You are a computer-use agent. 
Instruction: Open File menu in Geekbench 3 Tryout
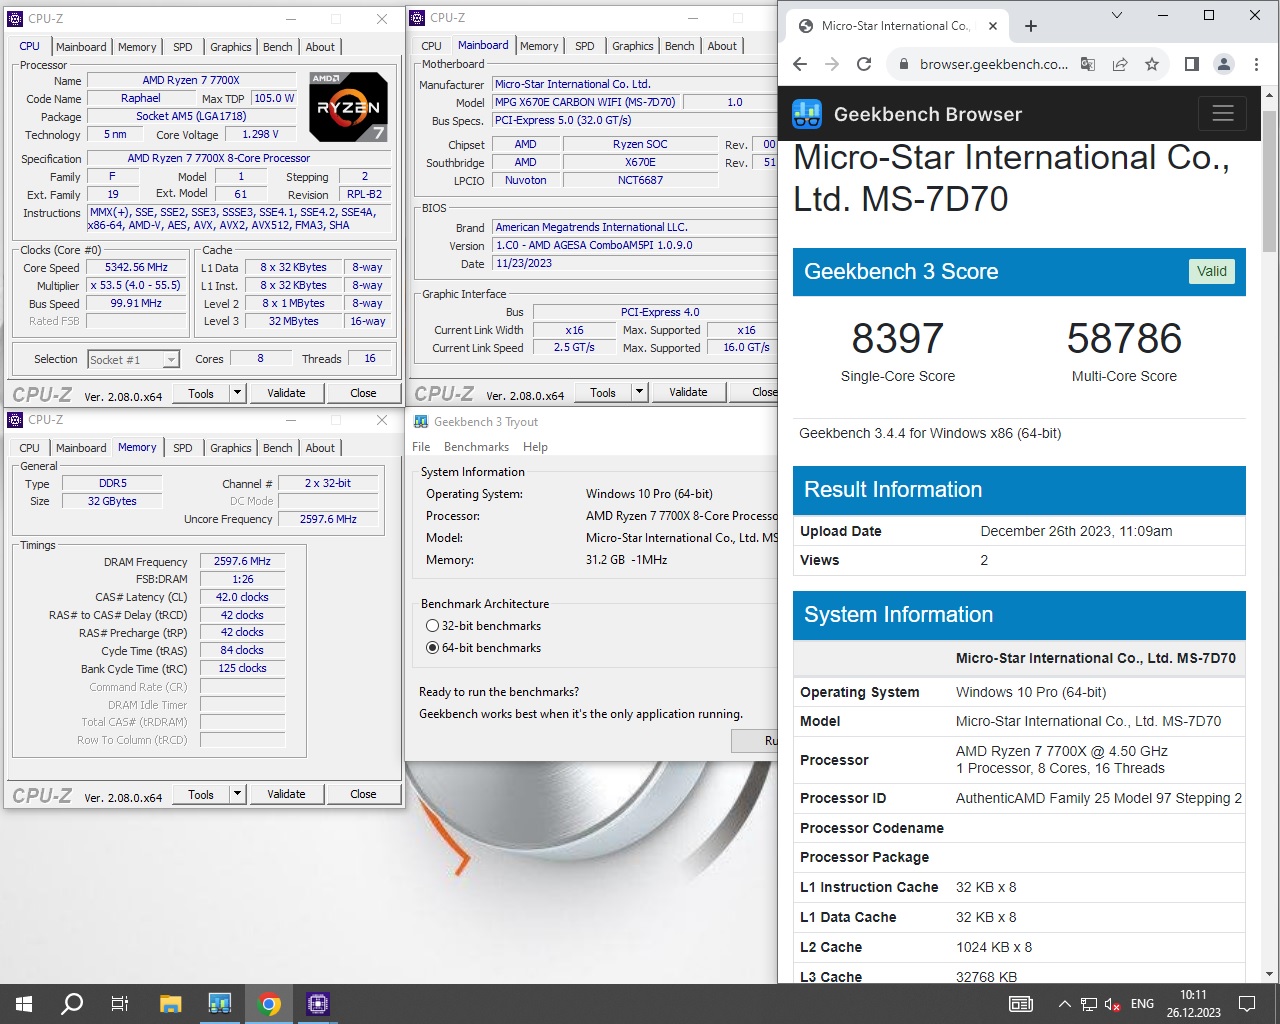[421, 447]
